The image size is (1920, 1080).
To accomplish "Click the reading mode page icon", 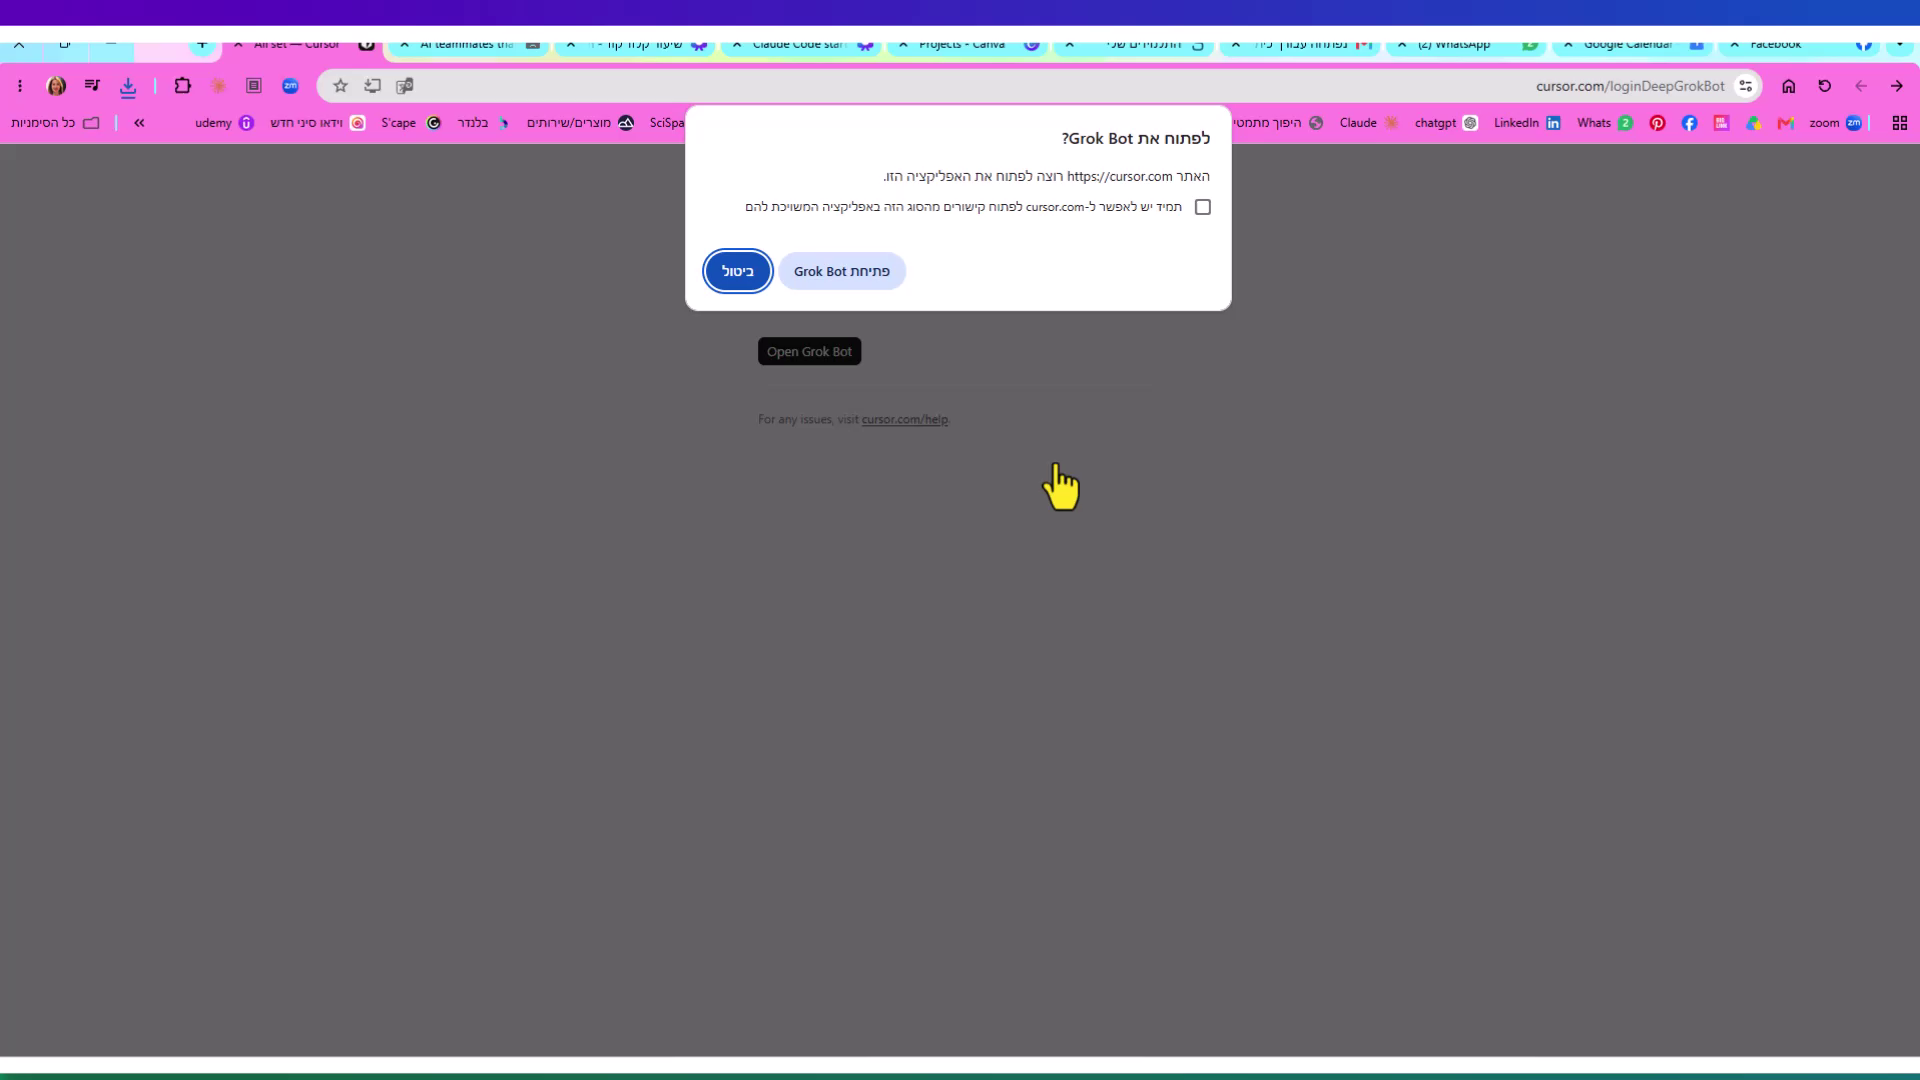I will pos(254,86).
